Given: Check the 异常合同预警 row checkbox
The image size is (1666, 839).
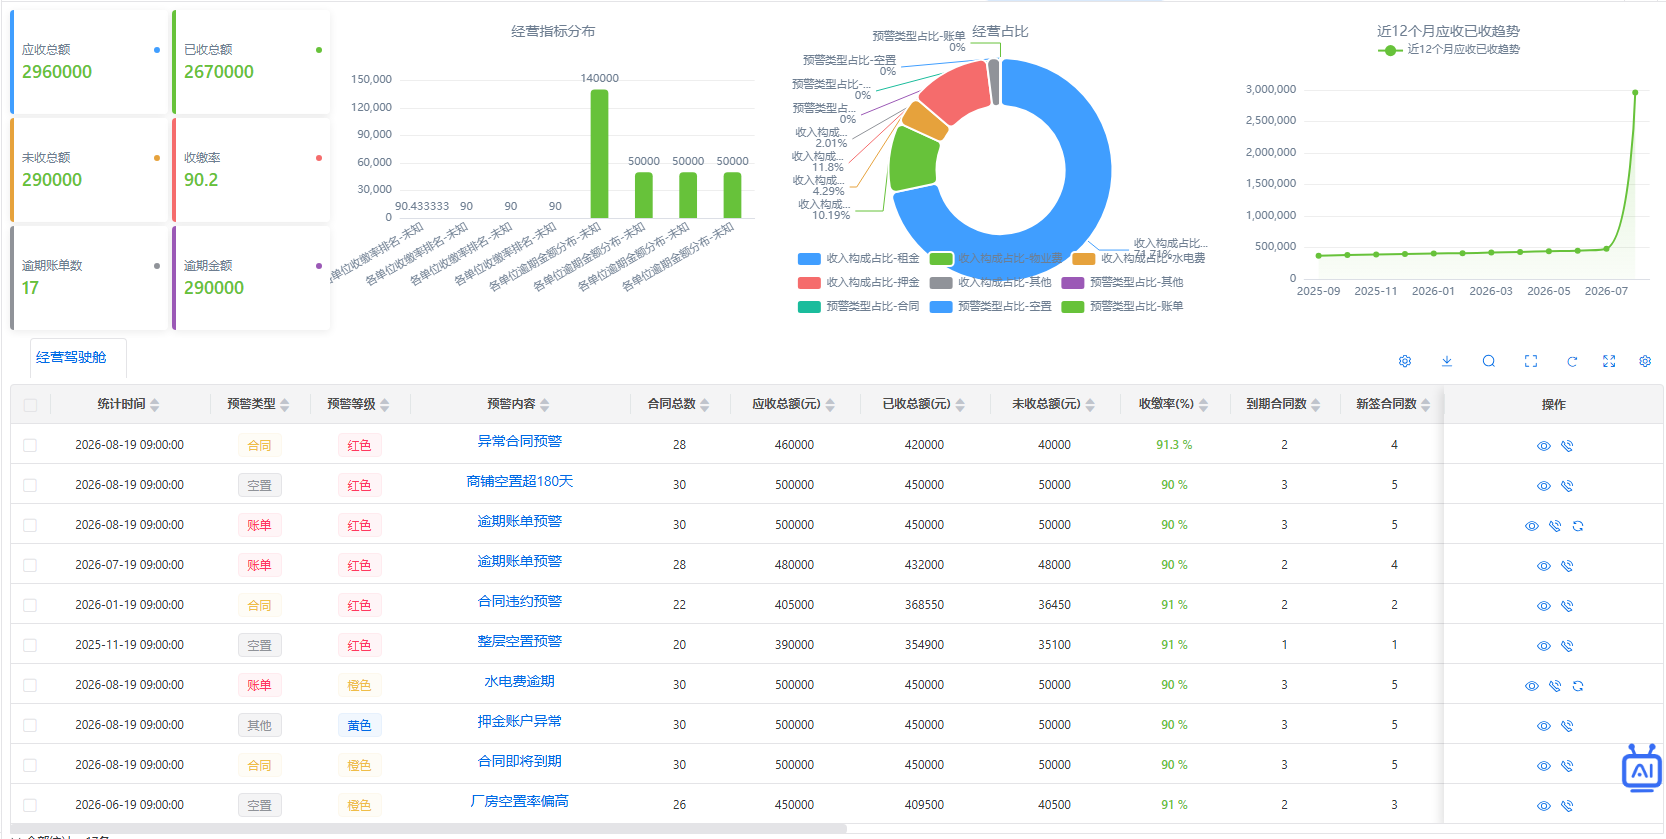Looking at the screenshot, I should pos(30,445).
